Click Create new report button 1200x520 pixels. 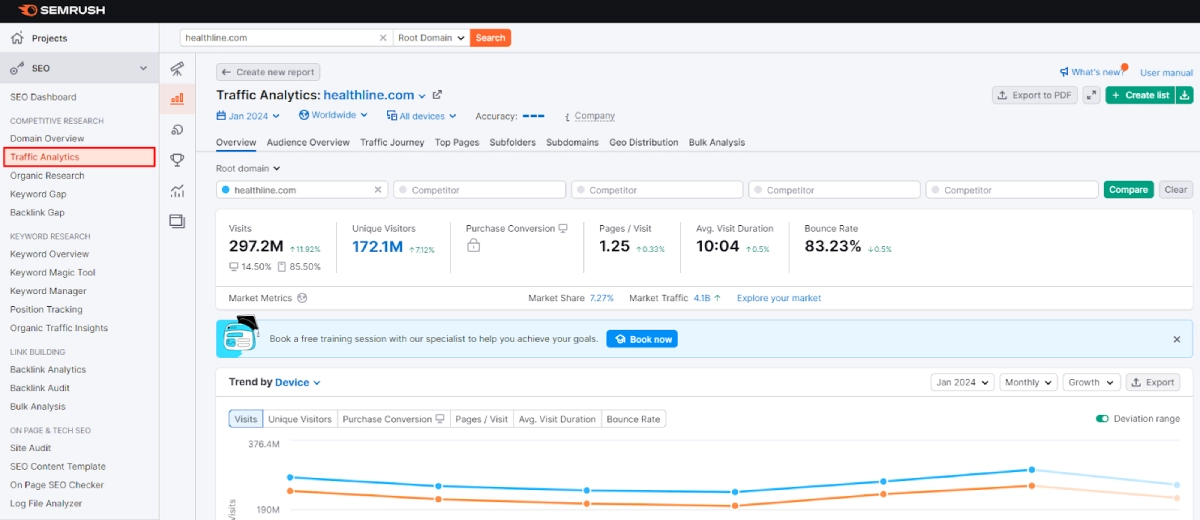[268, 72]
